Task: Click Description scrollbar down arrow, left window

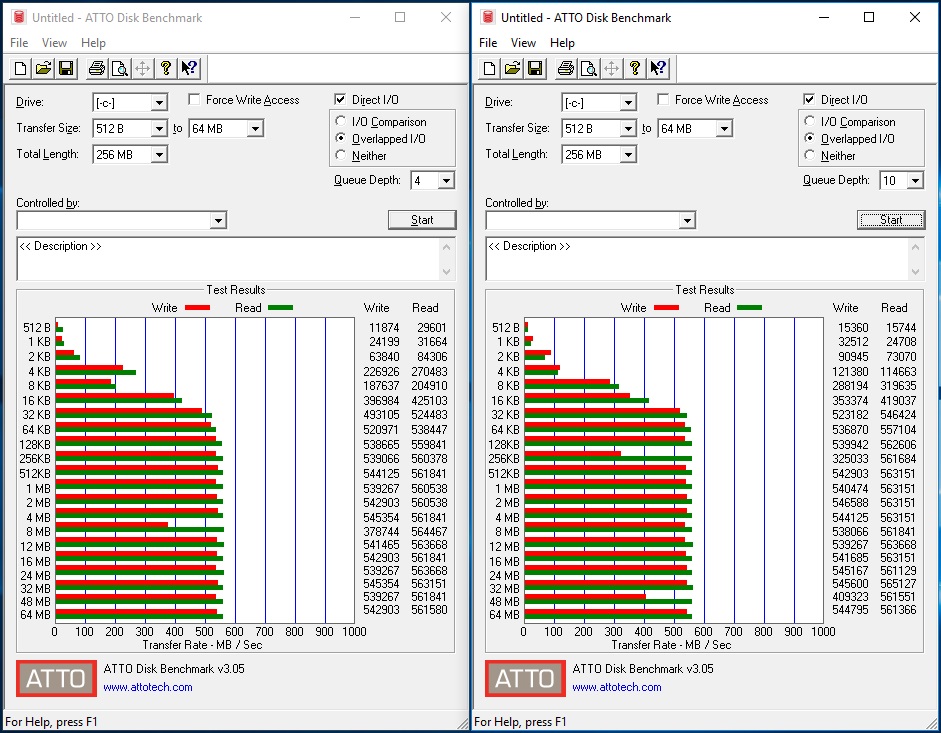Action: pos(446,271)
